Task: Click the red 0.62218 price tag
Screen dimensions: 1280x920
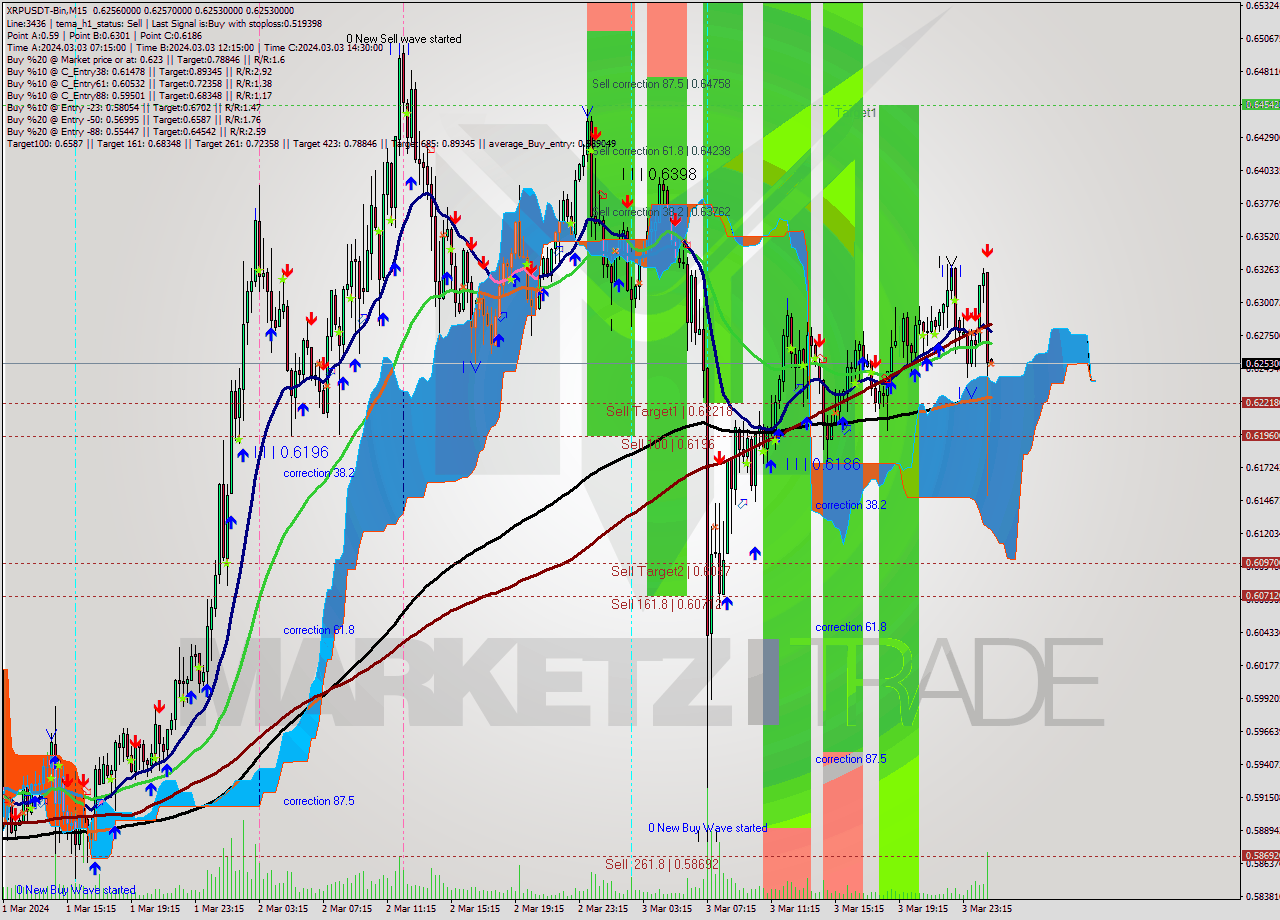Action: click(x=1260, y=402)
